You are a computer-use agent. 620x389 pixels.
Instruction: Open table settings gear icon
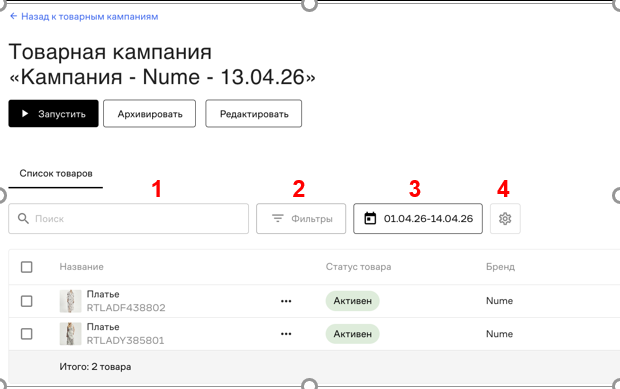(x=505, y=219)
